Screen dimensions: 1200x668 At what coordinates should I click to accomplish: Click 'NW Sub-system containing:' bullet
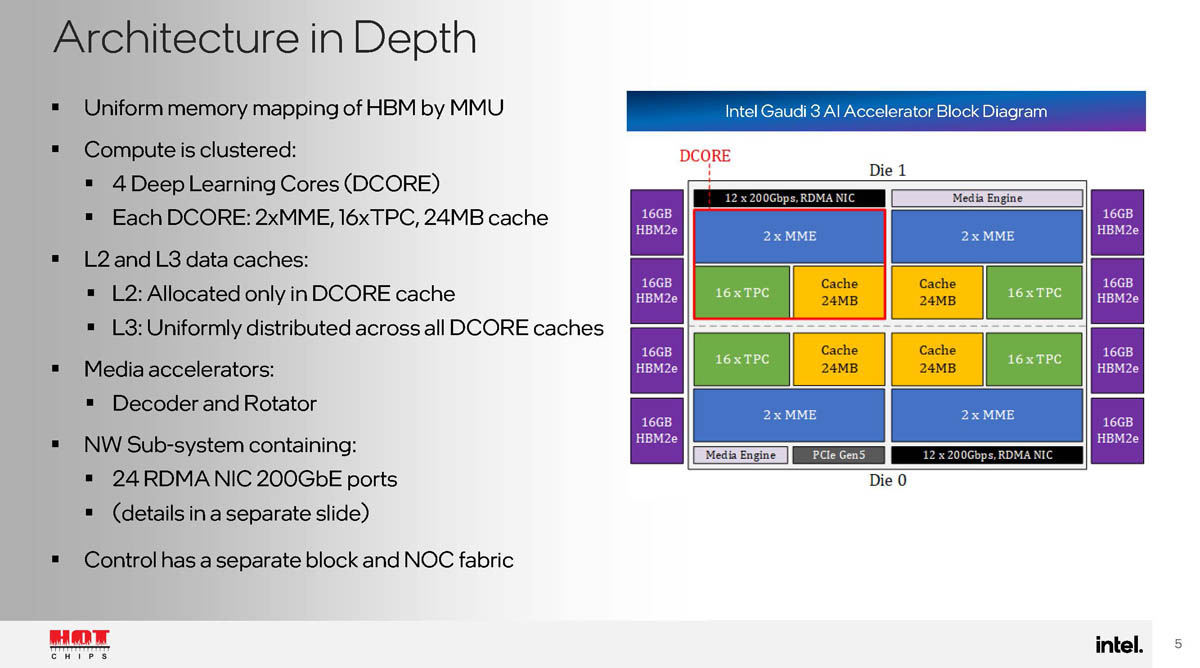pos(220,444)
